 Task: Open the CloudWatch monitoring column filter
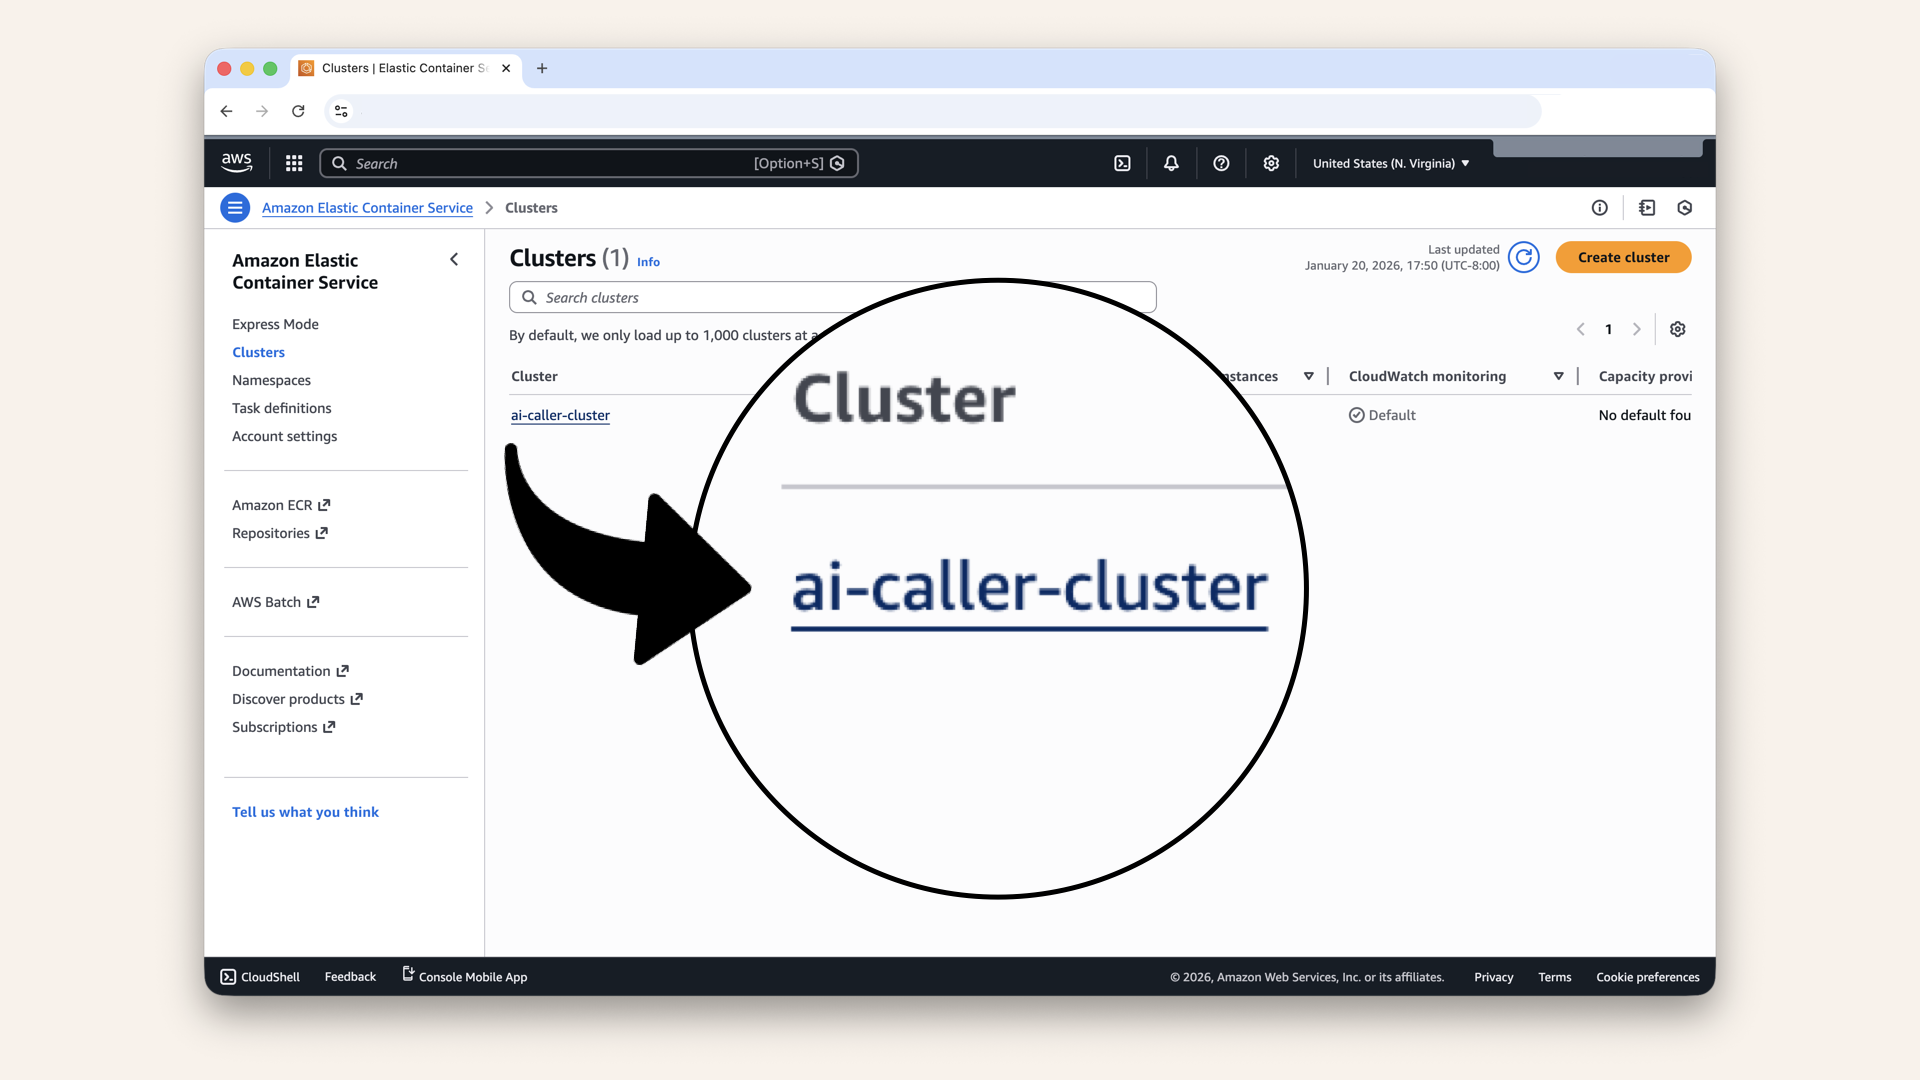tap(1558, 376)
